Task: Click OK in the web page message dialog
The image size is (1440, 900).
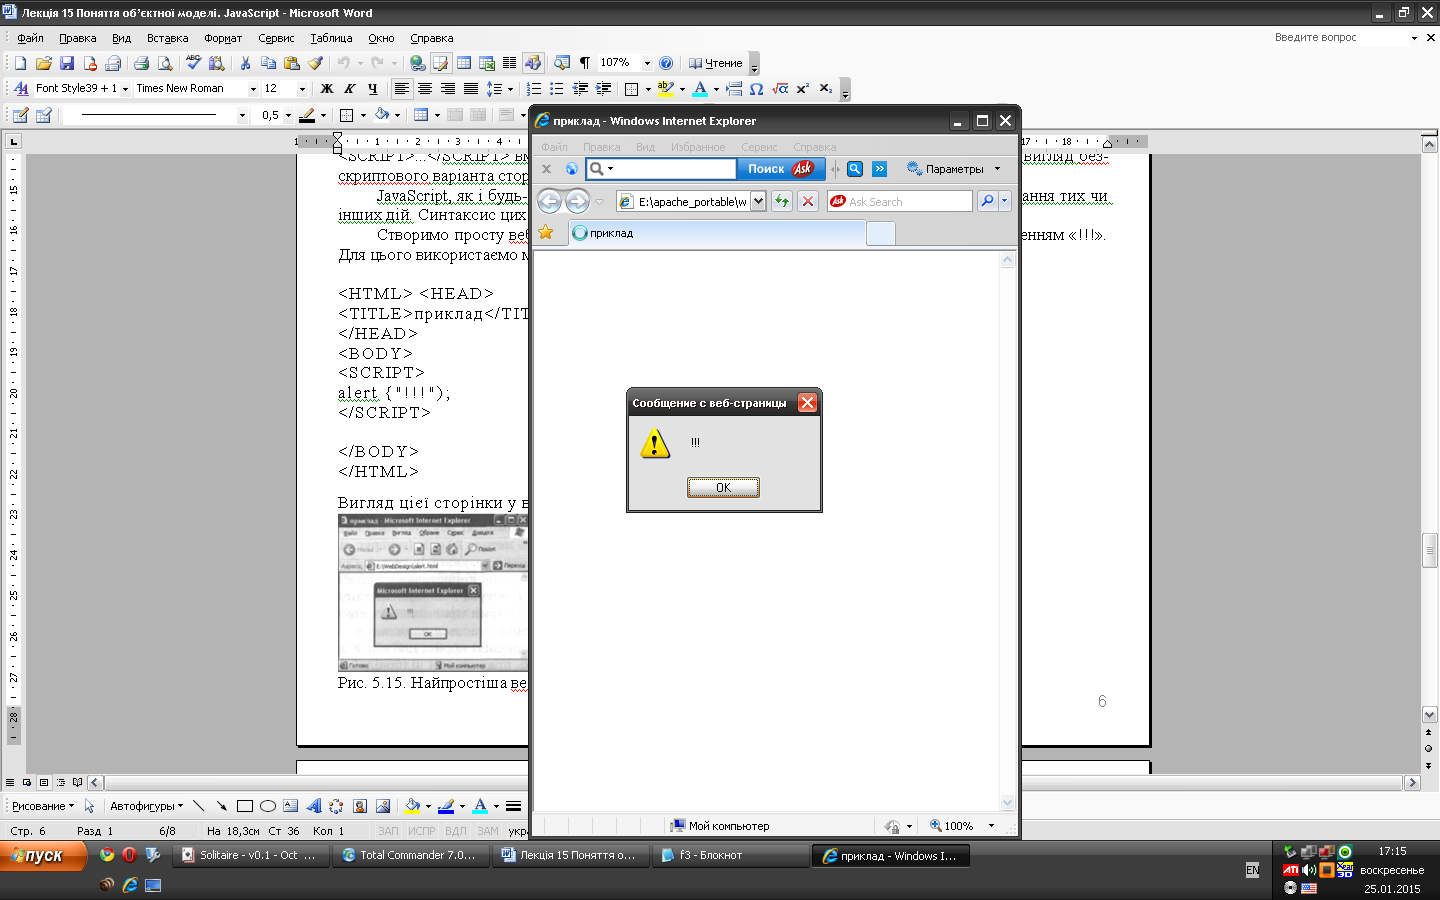Action: 723,488
